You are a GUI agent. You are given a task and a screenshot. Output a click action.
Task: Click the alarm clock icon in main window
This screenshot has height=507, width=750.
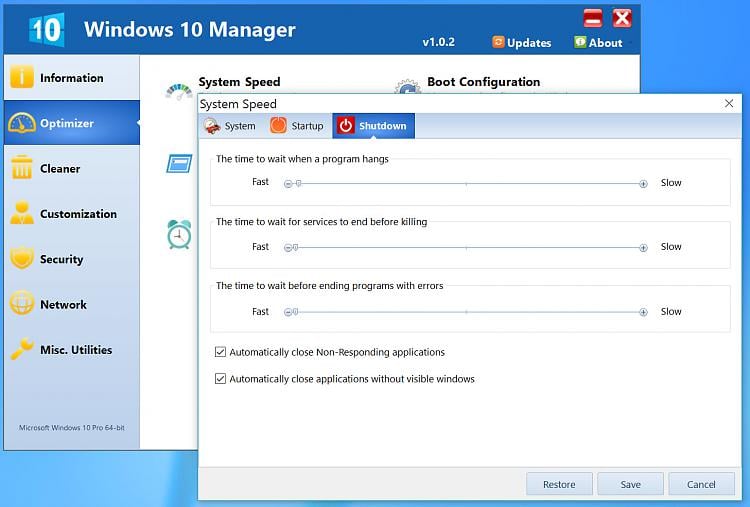179,234
